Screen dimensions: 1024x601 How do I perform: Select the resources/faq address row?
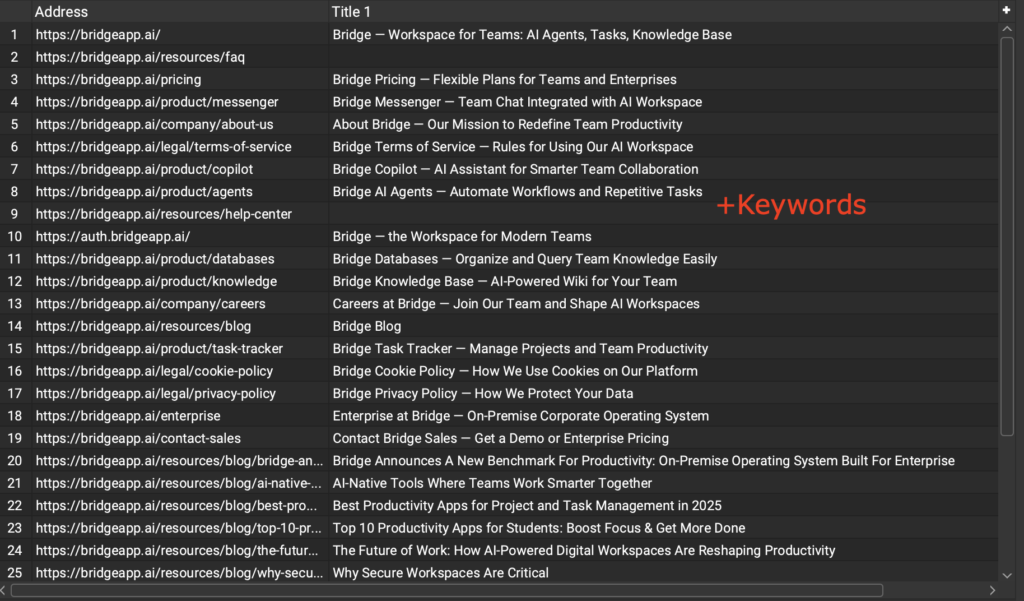[140, 57]
